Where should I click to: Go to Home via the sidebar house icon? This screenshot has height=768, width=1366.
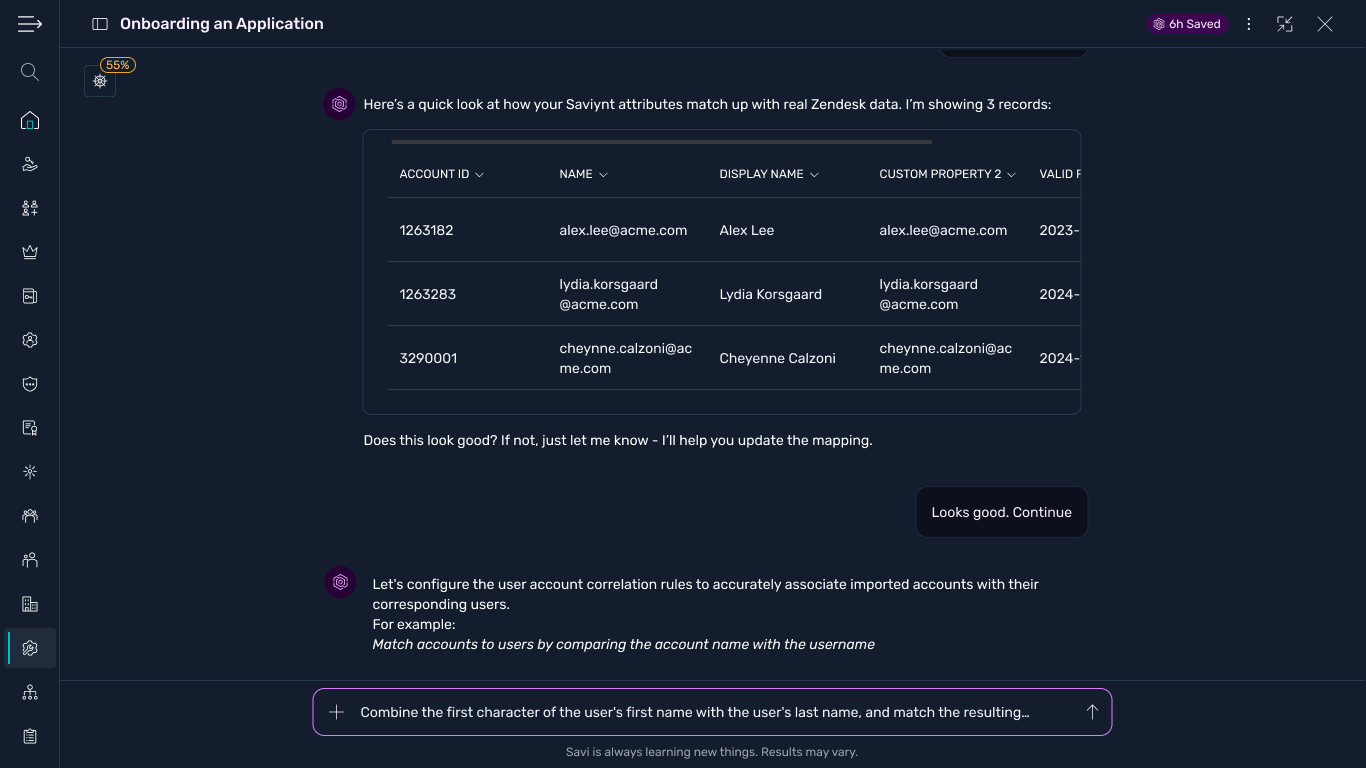point(30,121)
